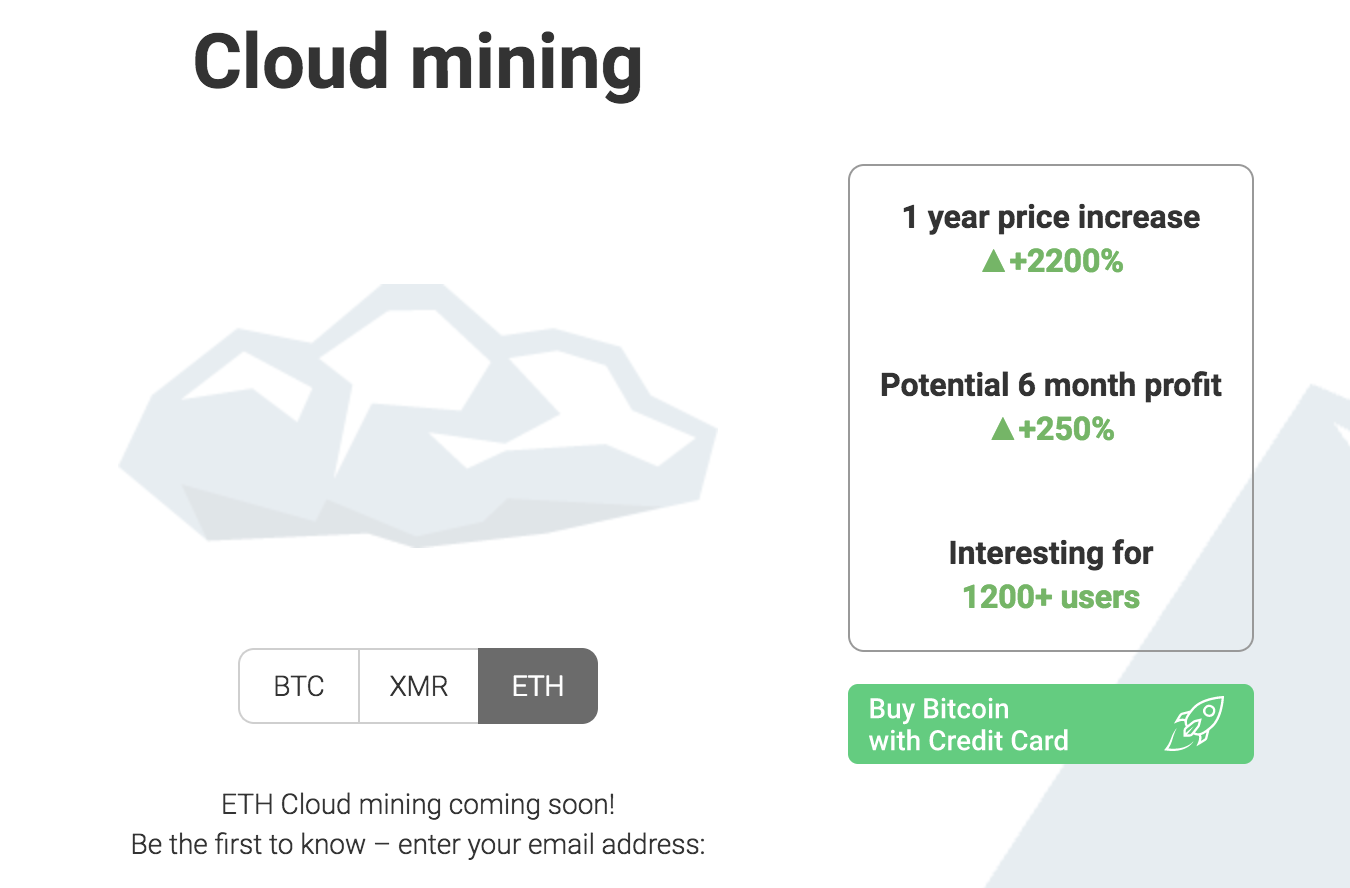
Task: Click the +250% profit value
Action: 1065,430
